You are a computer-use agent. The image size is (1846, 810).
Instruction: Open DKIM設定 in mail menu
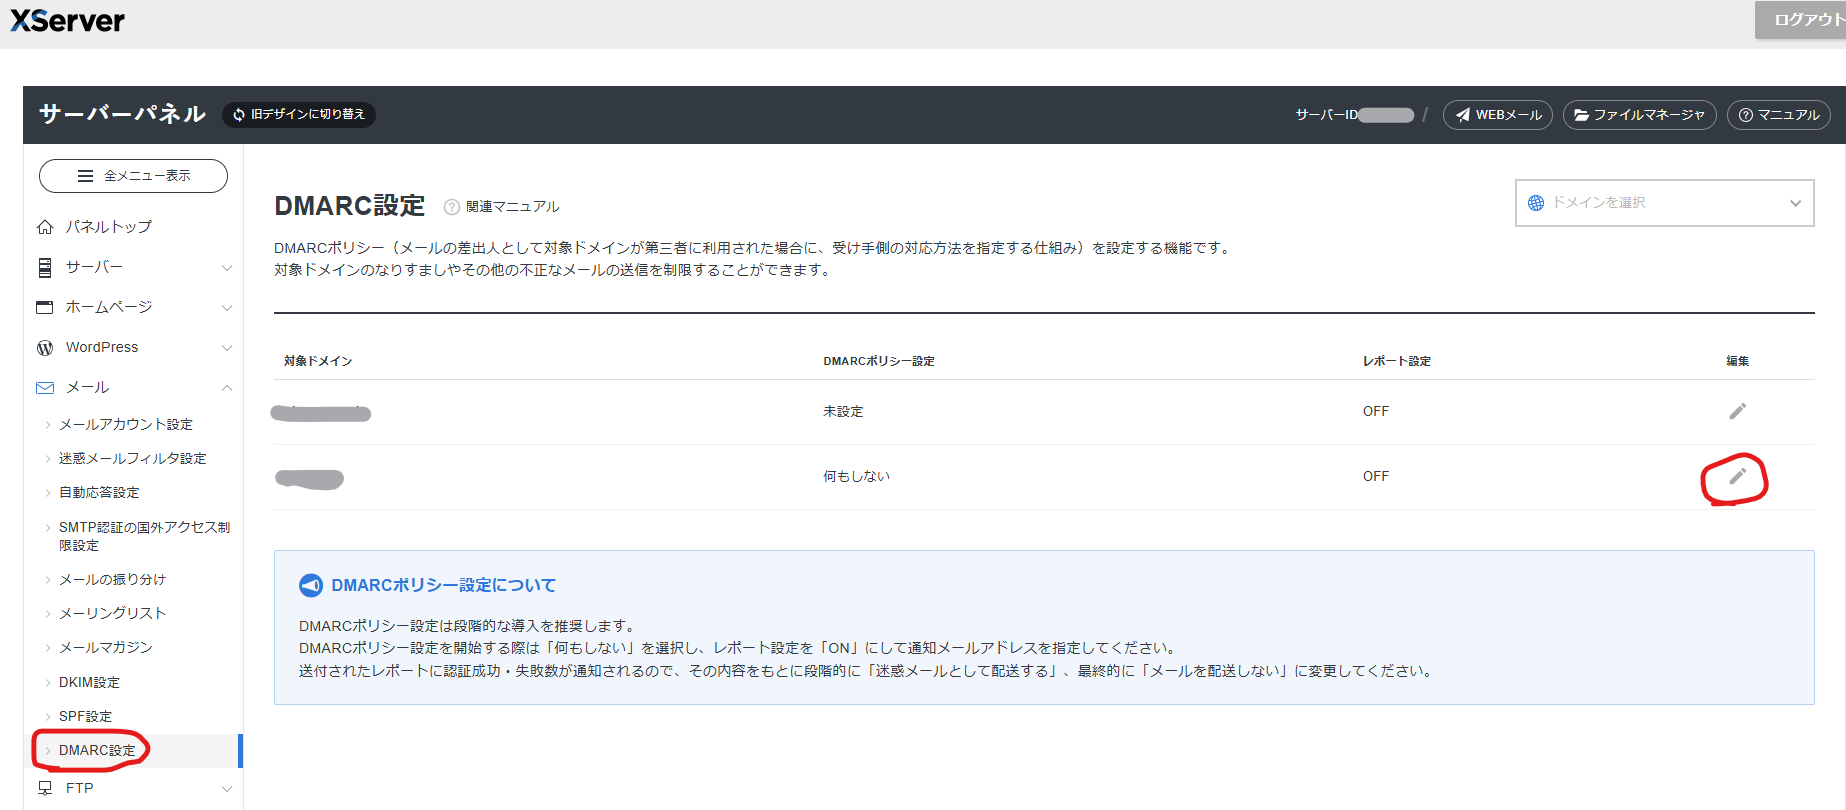(89, 682)
